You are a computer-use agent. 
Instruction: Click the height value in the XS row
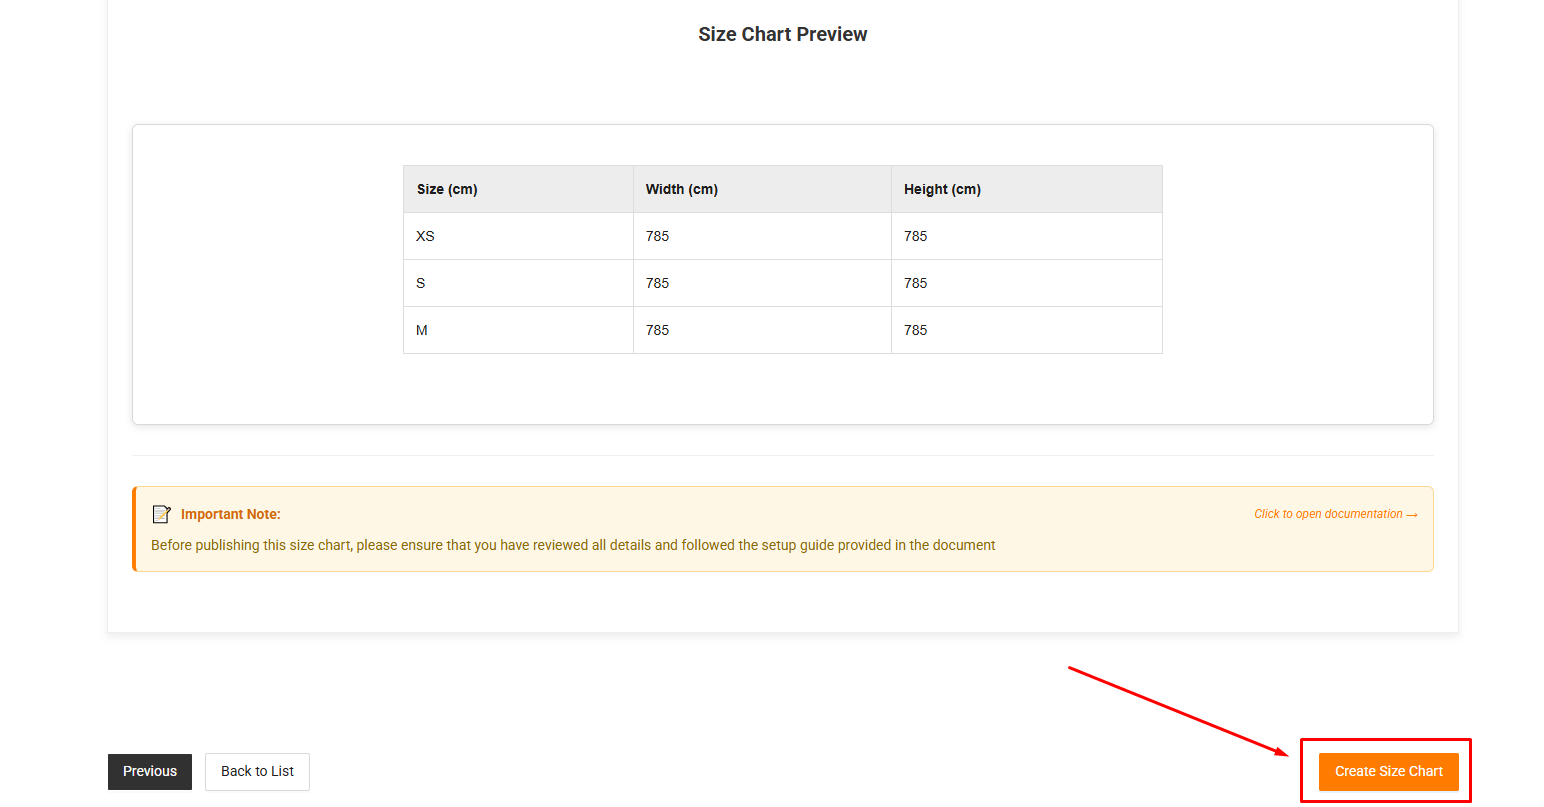point(915,236)
